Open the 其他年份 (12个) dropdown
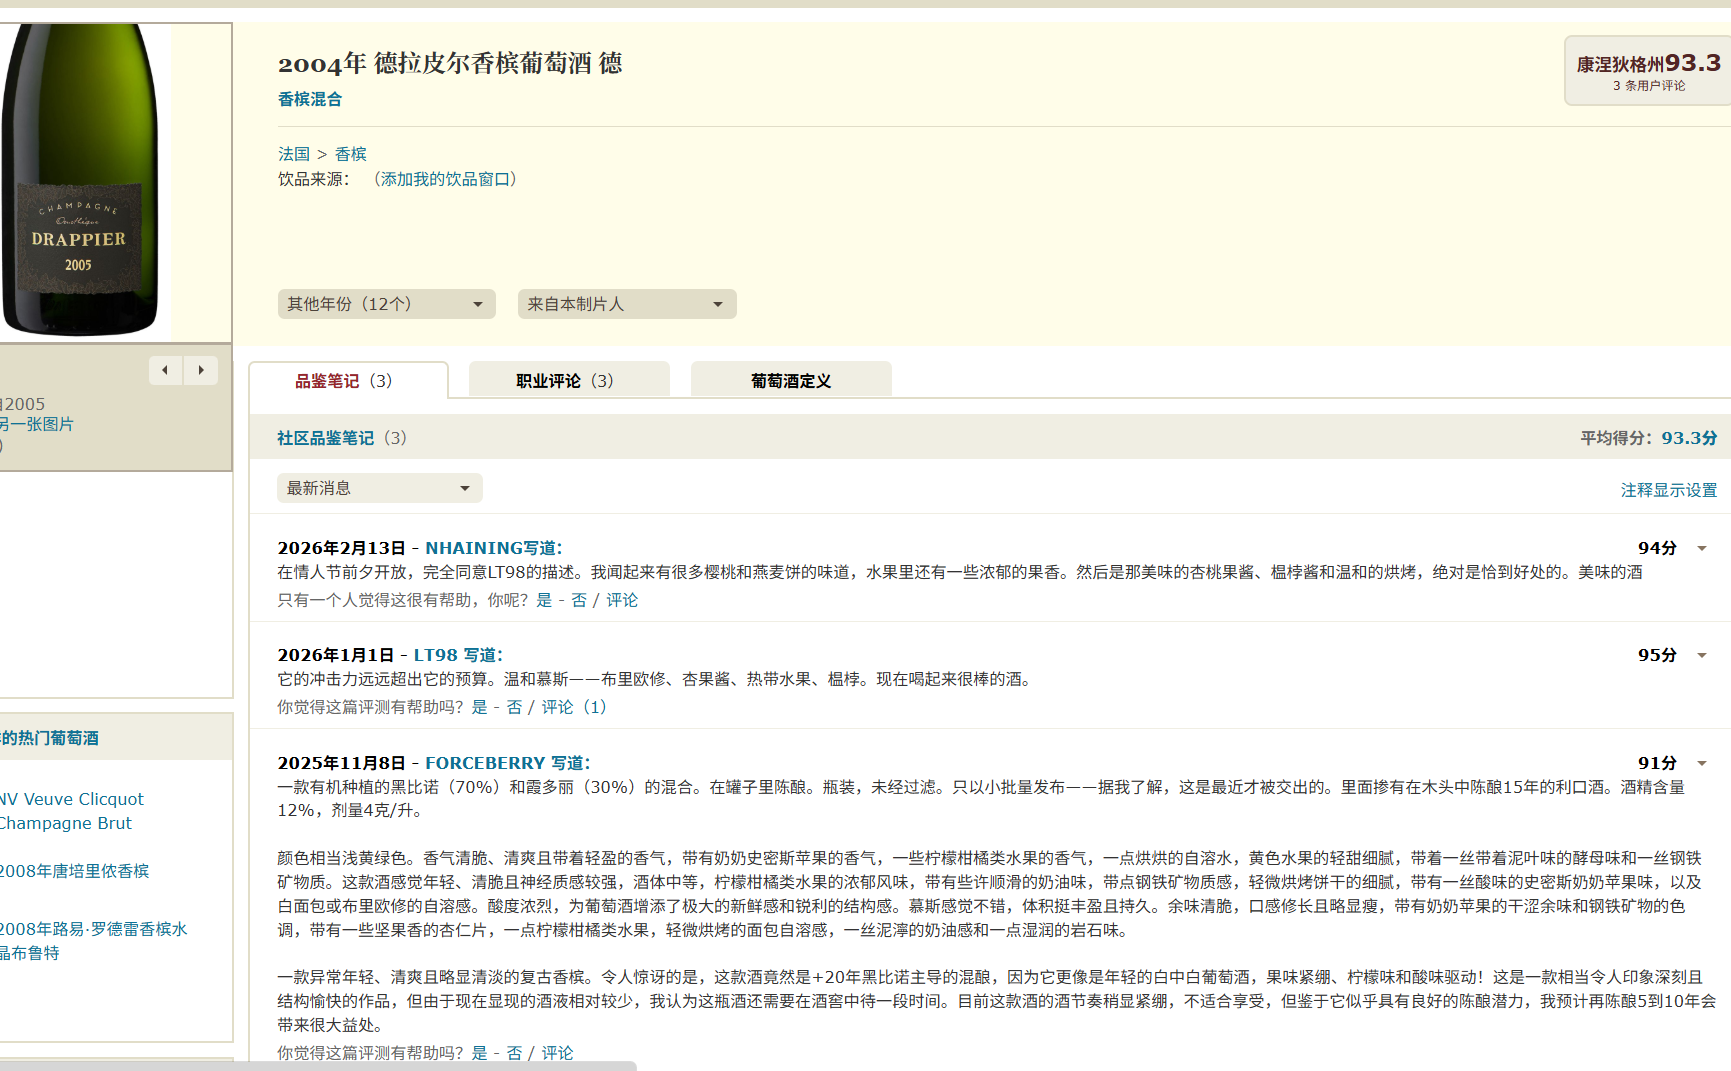The width and height of the screenshot is (1731, 1071). (386, 304)
